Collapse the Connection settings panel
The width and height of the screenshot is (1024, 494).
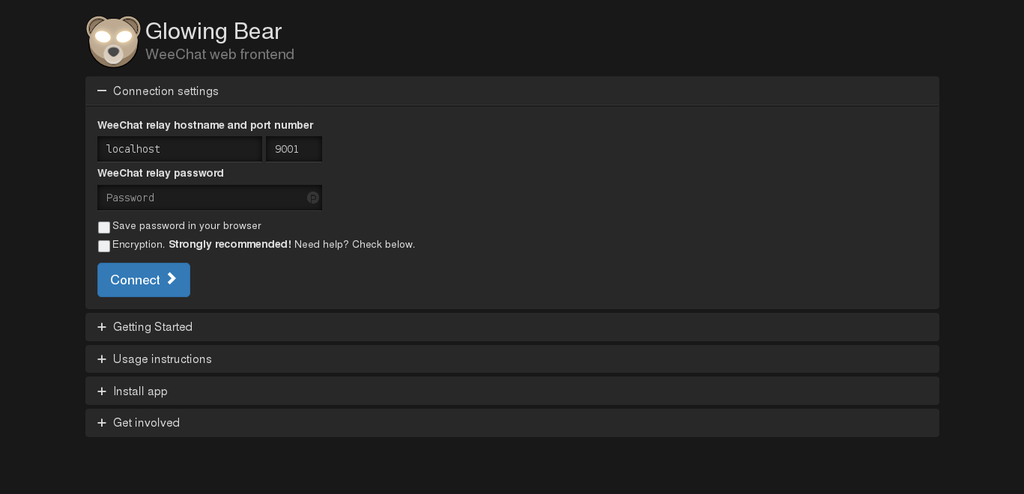512,91
